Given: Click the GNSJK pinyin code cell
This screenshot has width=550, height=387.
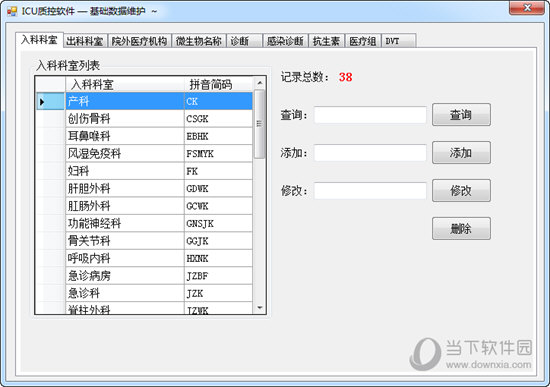Looking at the screenshot, I should pos(218,223).
